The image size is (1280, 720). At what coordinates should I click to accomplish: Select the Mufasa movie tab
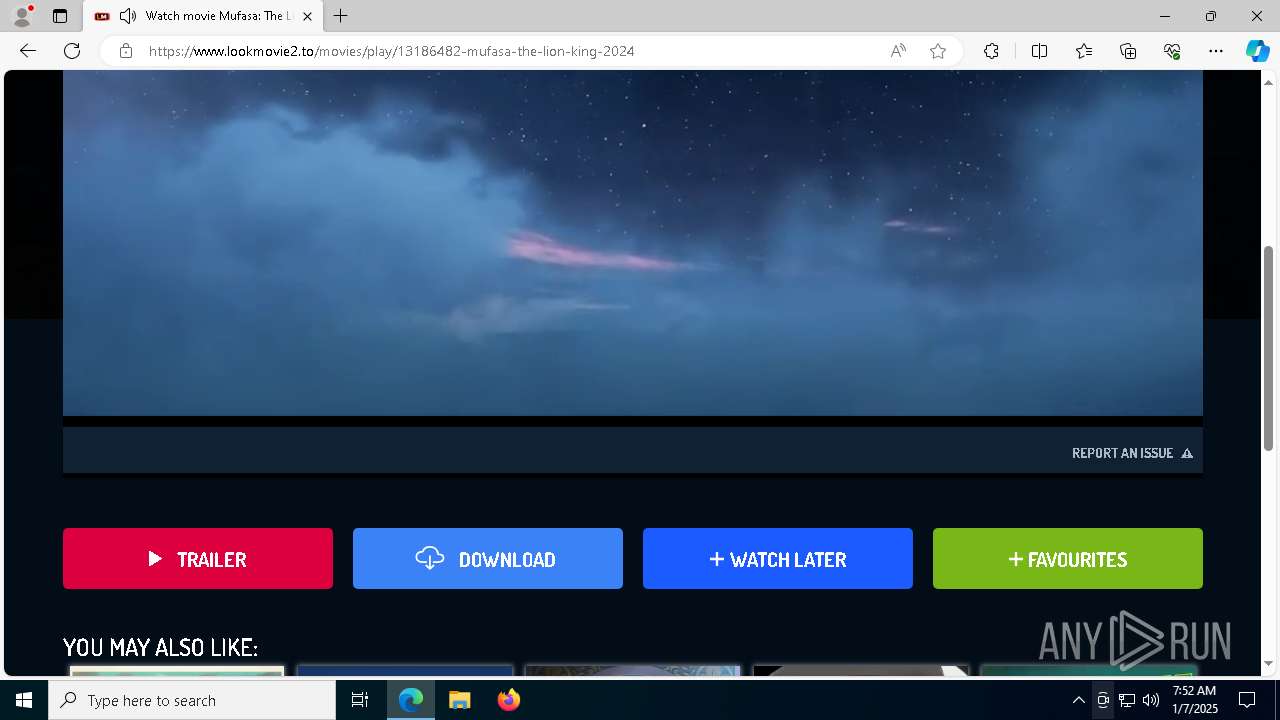tap(203, 16)
